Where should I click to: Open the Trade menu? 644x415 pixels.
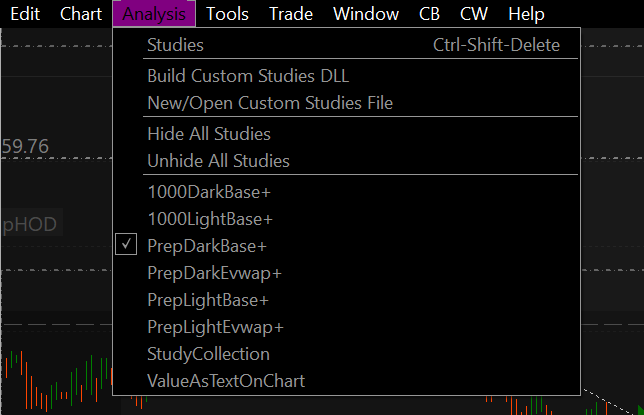[291, 14]
